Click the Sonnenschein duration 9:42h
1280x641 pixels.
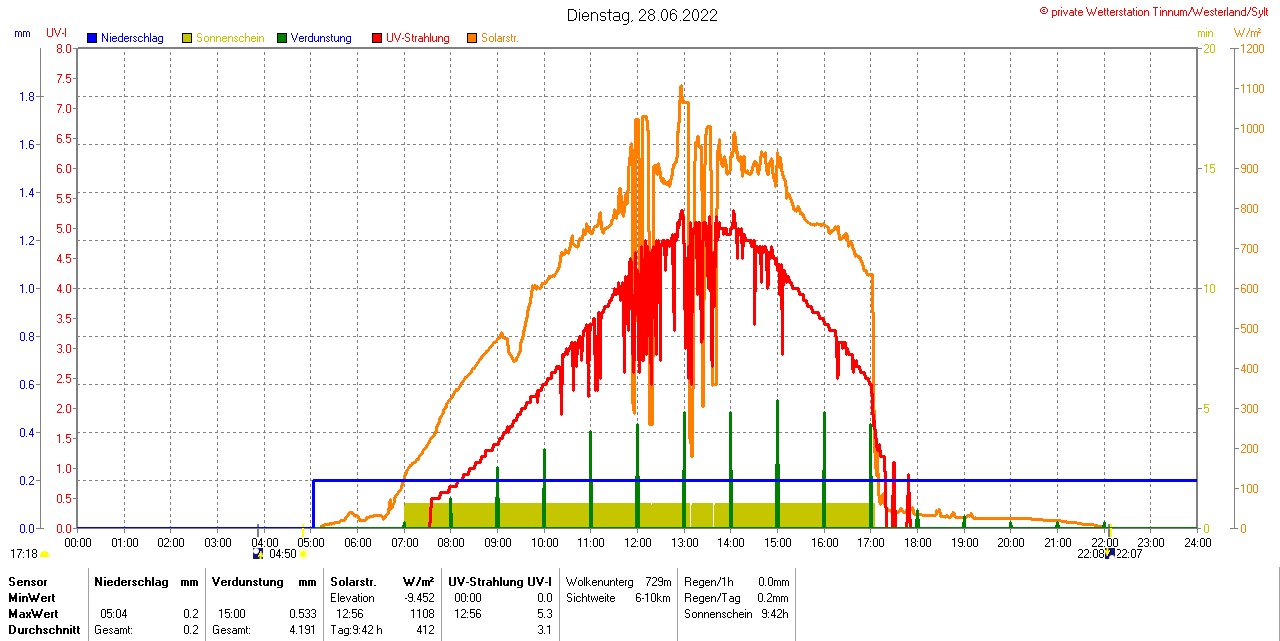click(776, 613)
